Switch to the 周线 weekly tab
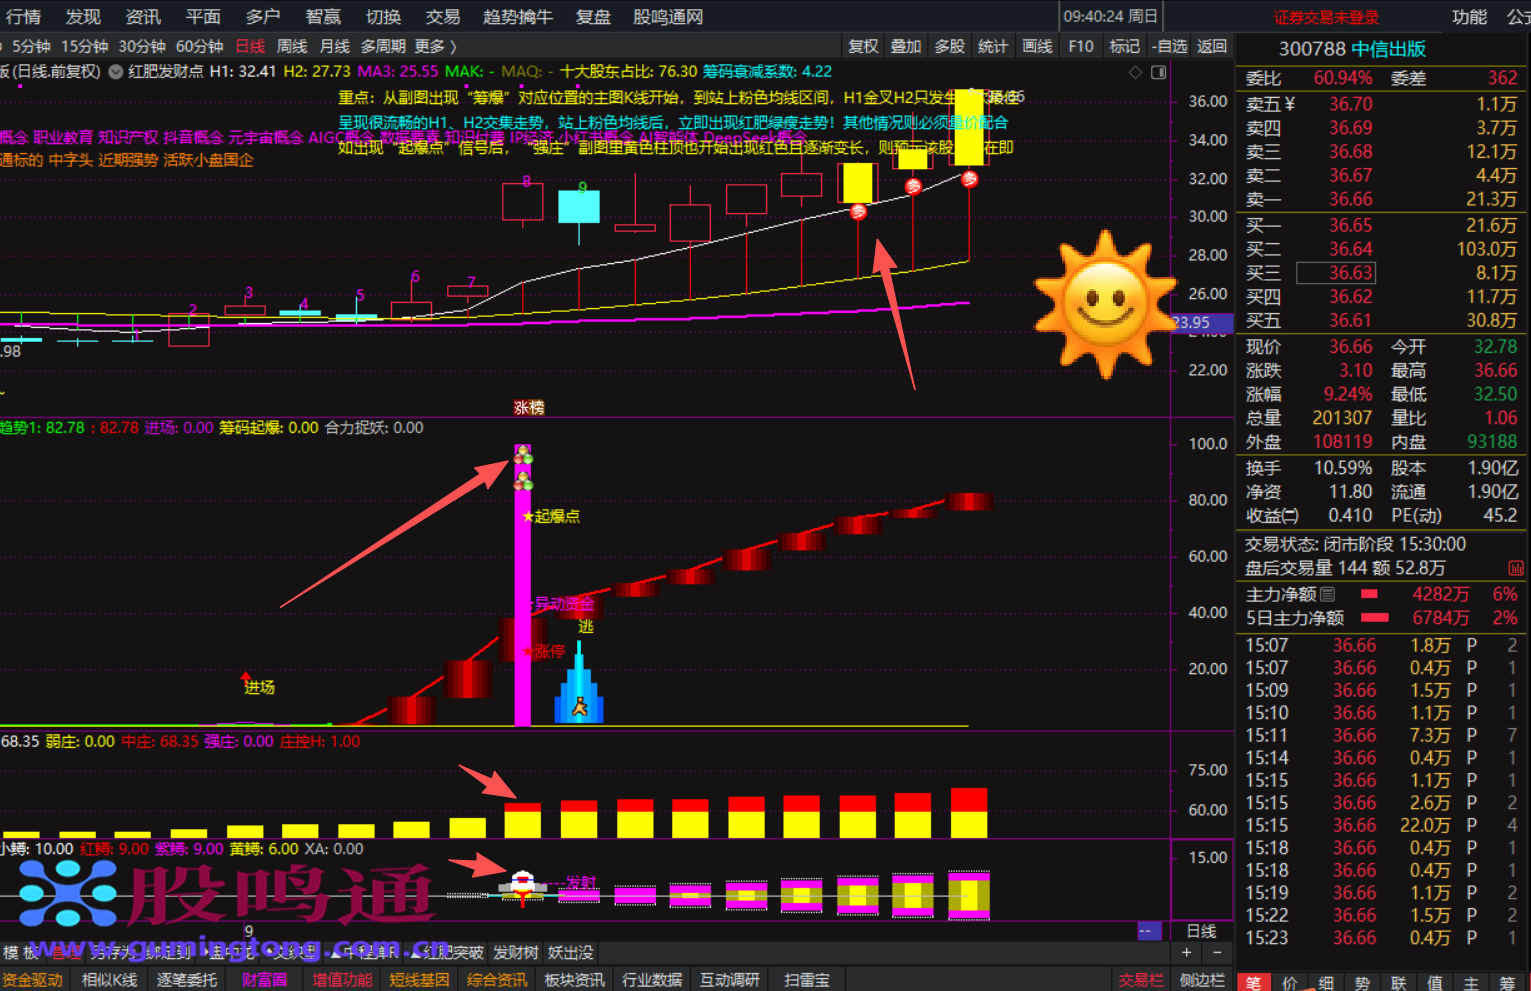Viewport: 1531px width, 991px height. [292, 46]
